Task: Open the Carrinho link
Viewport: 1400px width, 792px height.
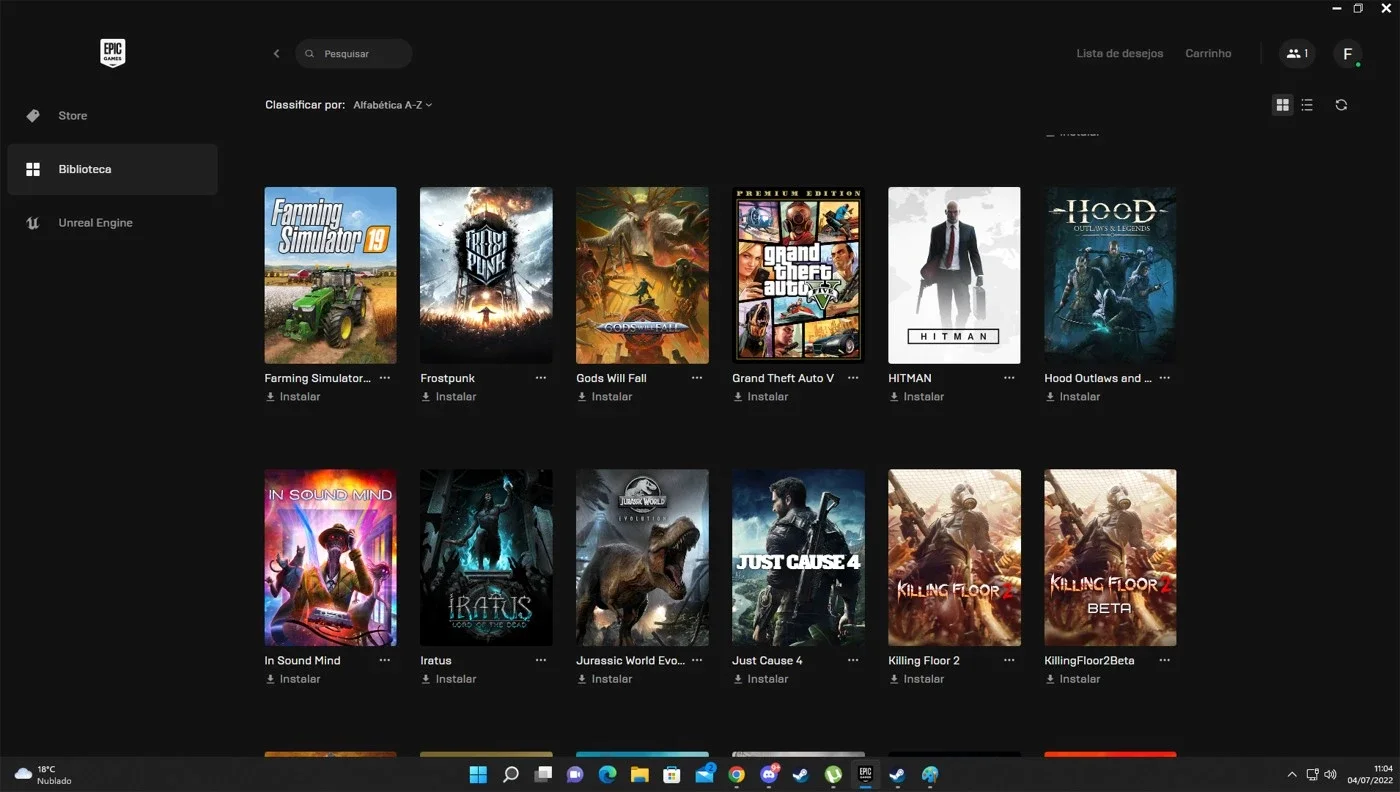Action: (1208, 54)
